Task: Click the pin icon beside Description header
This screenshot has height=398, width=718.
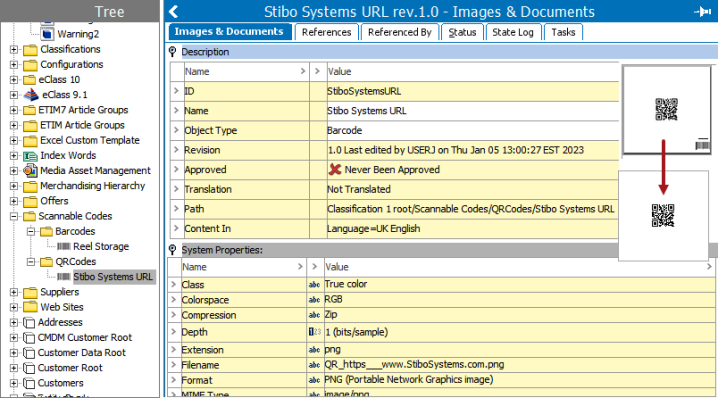Action: [172, 52]
